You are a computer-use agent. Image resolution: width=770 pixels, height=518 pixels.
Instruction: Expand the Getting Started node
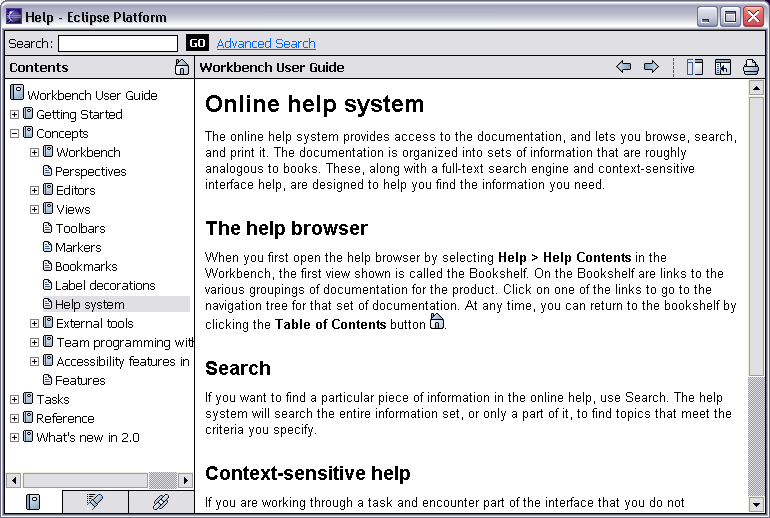(14, 114)
